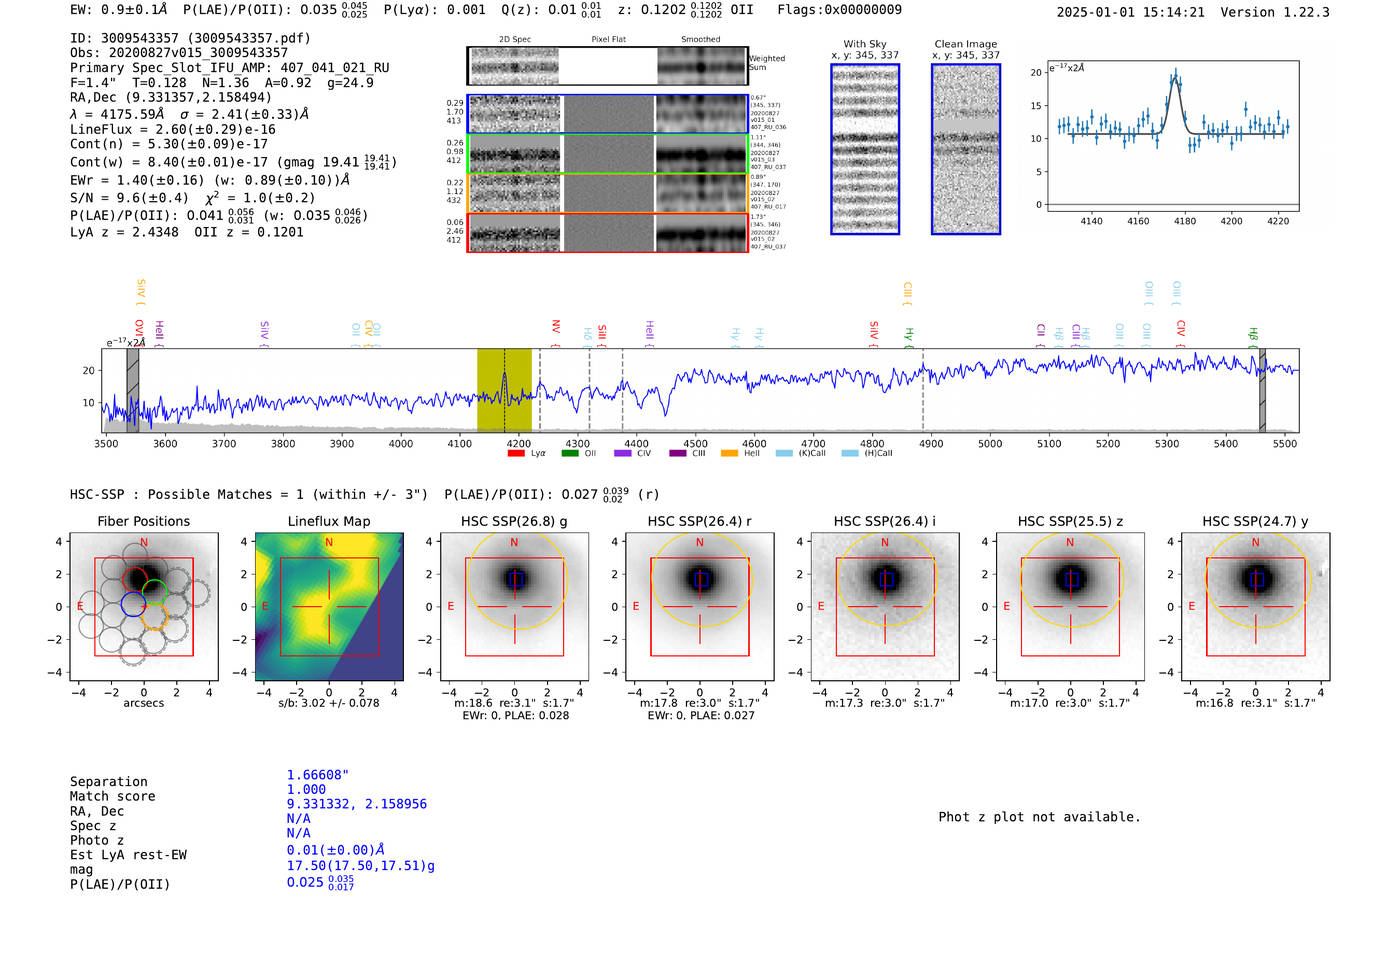
Task: Select the timestamp 2025-01-01 15:14:21
Action: tap(1131, 12)
